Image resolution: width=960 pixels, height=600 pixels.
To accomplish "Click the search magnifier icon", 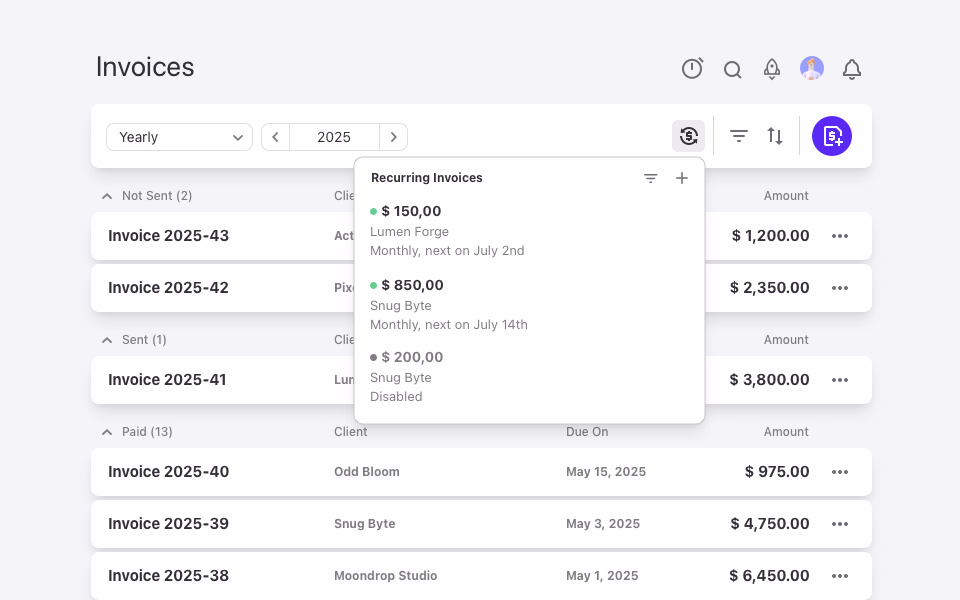I will [x=732, y=70].
